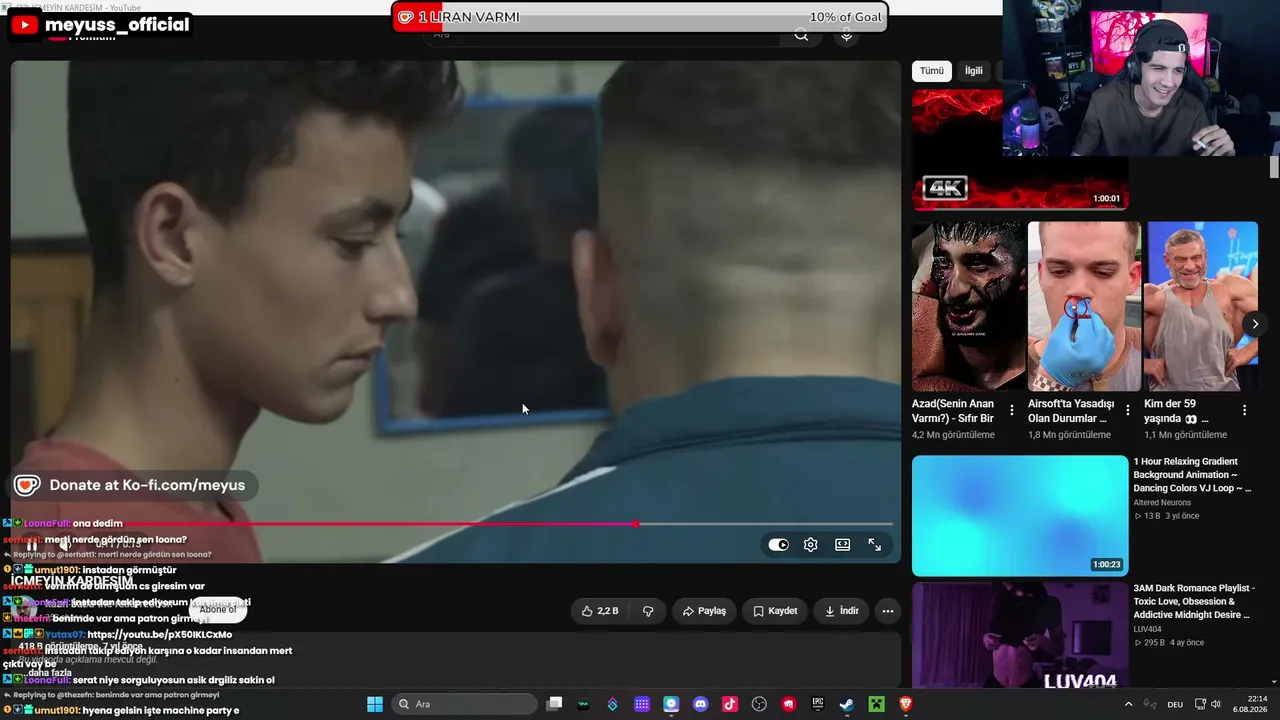Open TikTok from the taskbar
Image resolution: width=1280 pixels, height=720 pixels.
click(x=730, y=704)
